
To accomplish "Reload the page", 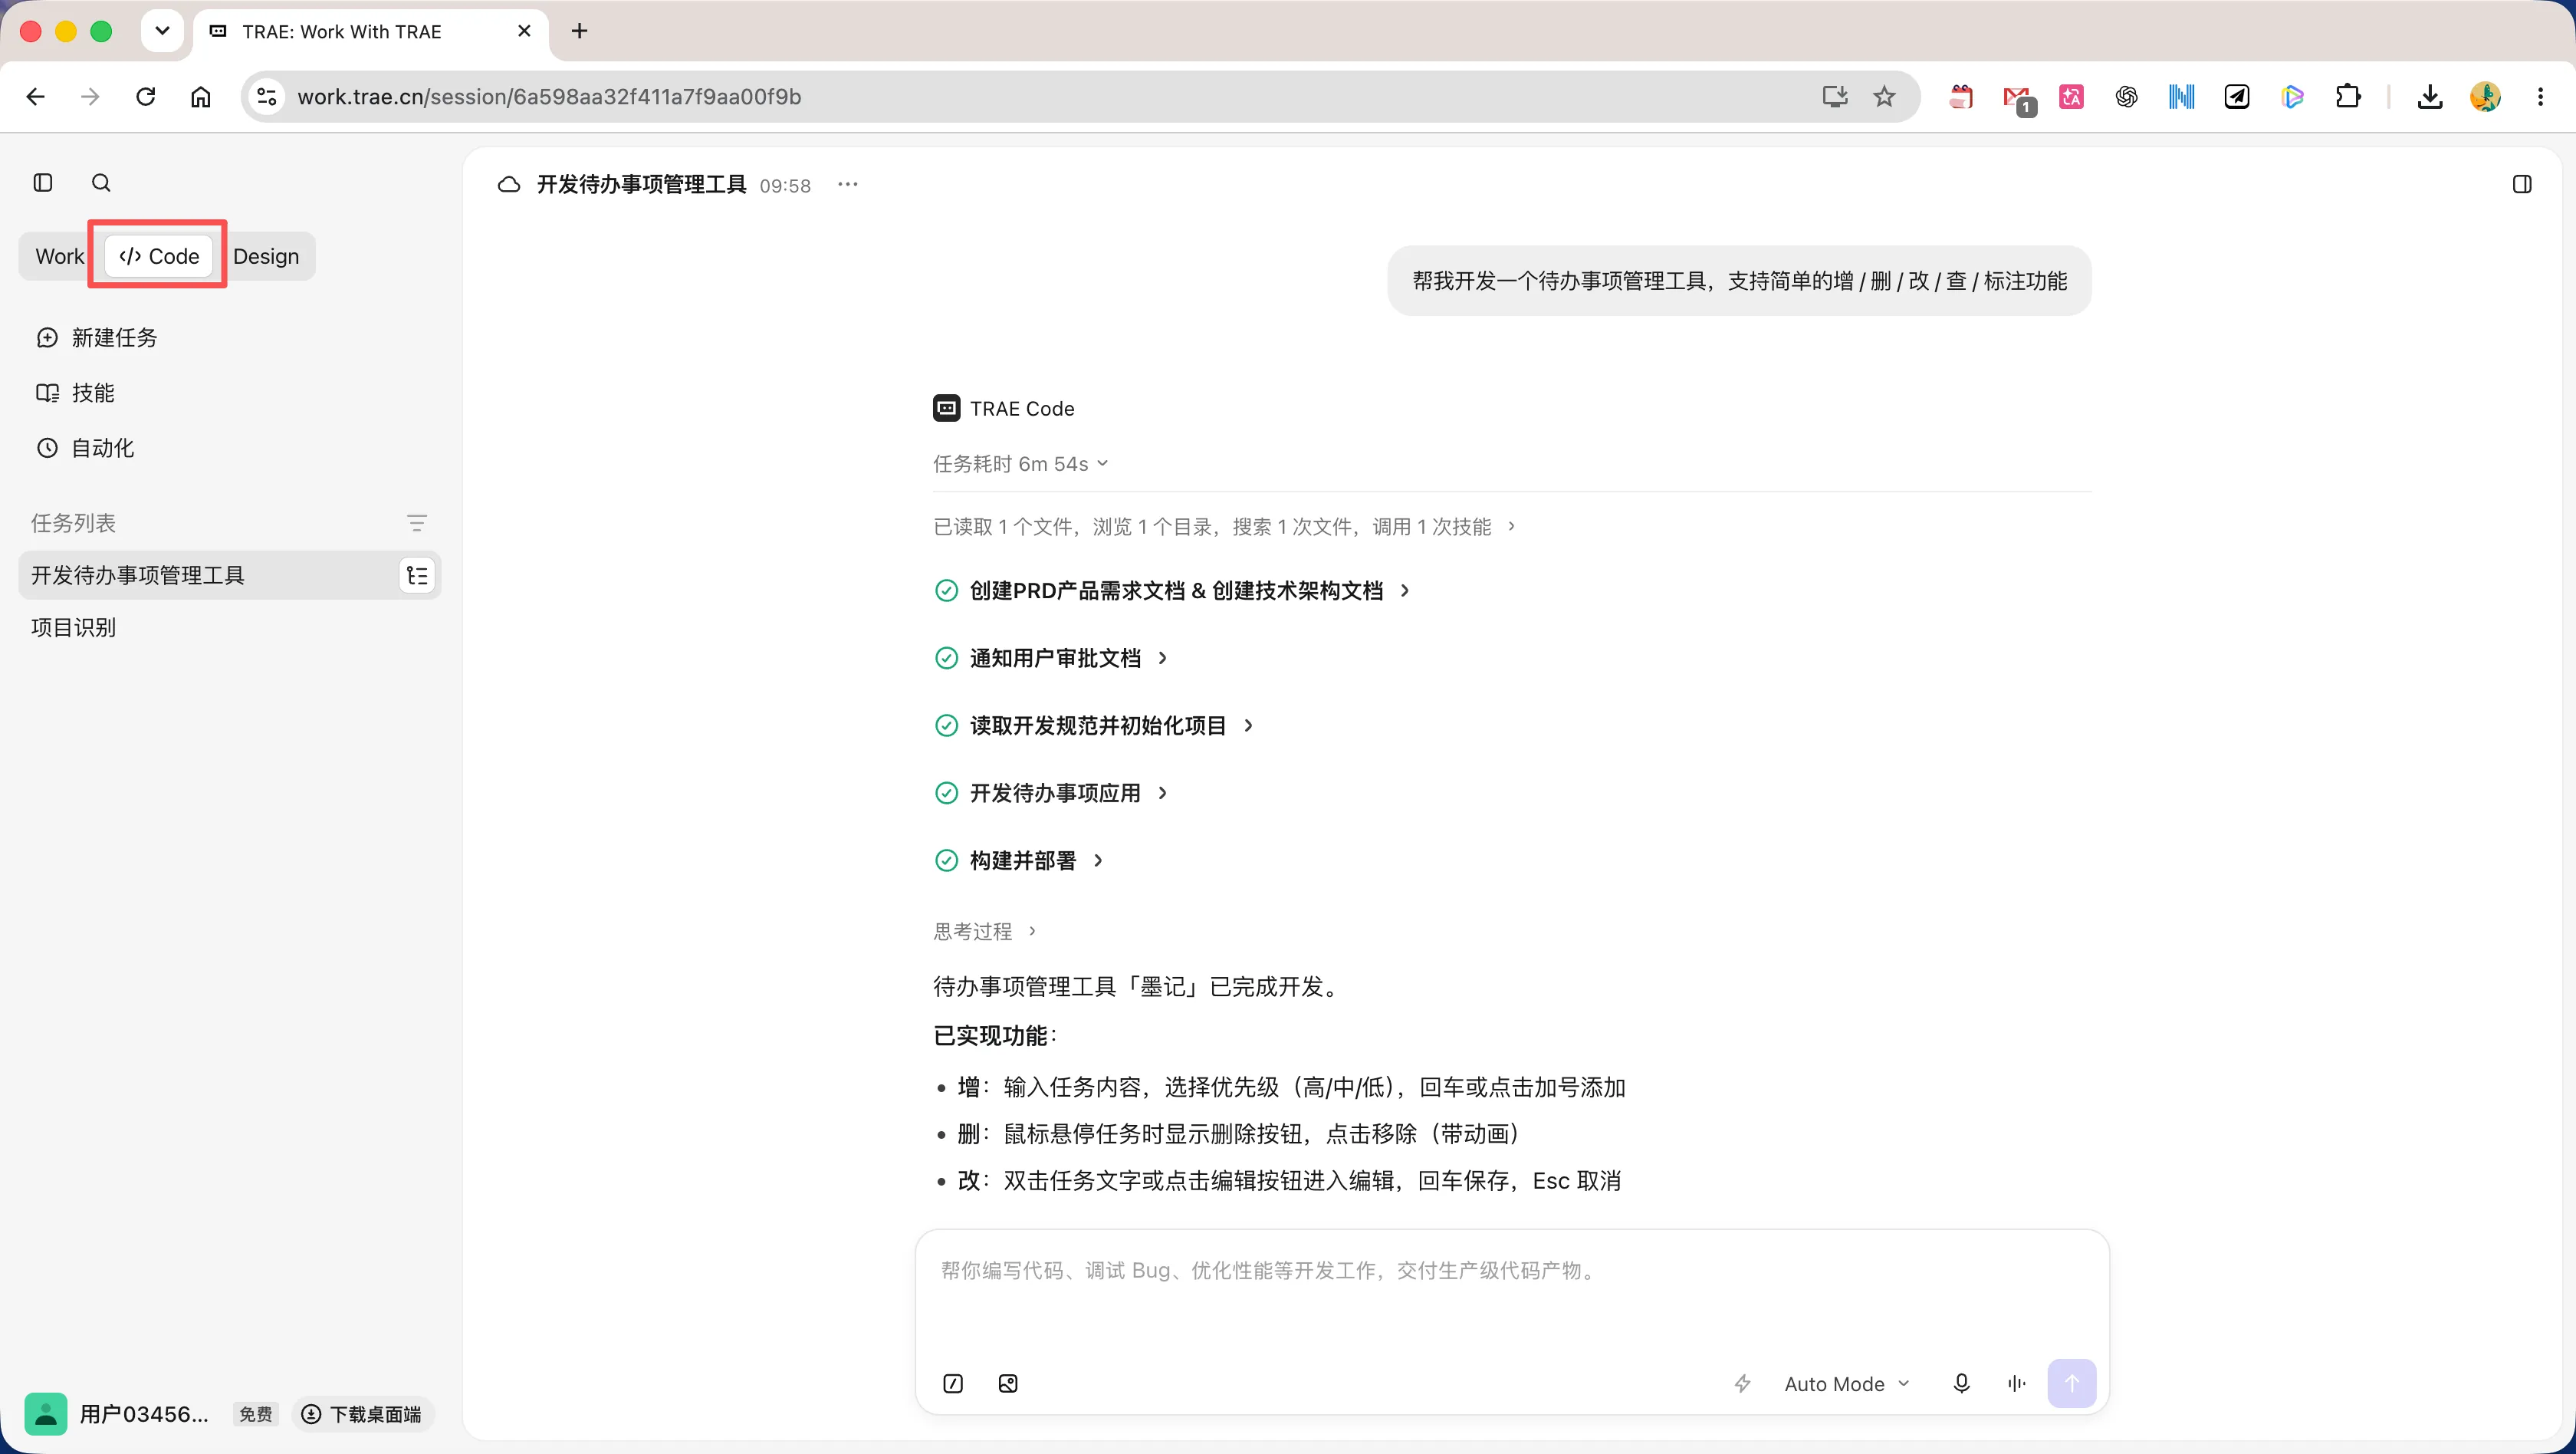I will click(x=146, y=96).
